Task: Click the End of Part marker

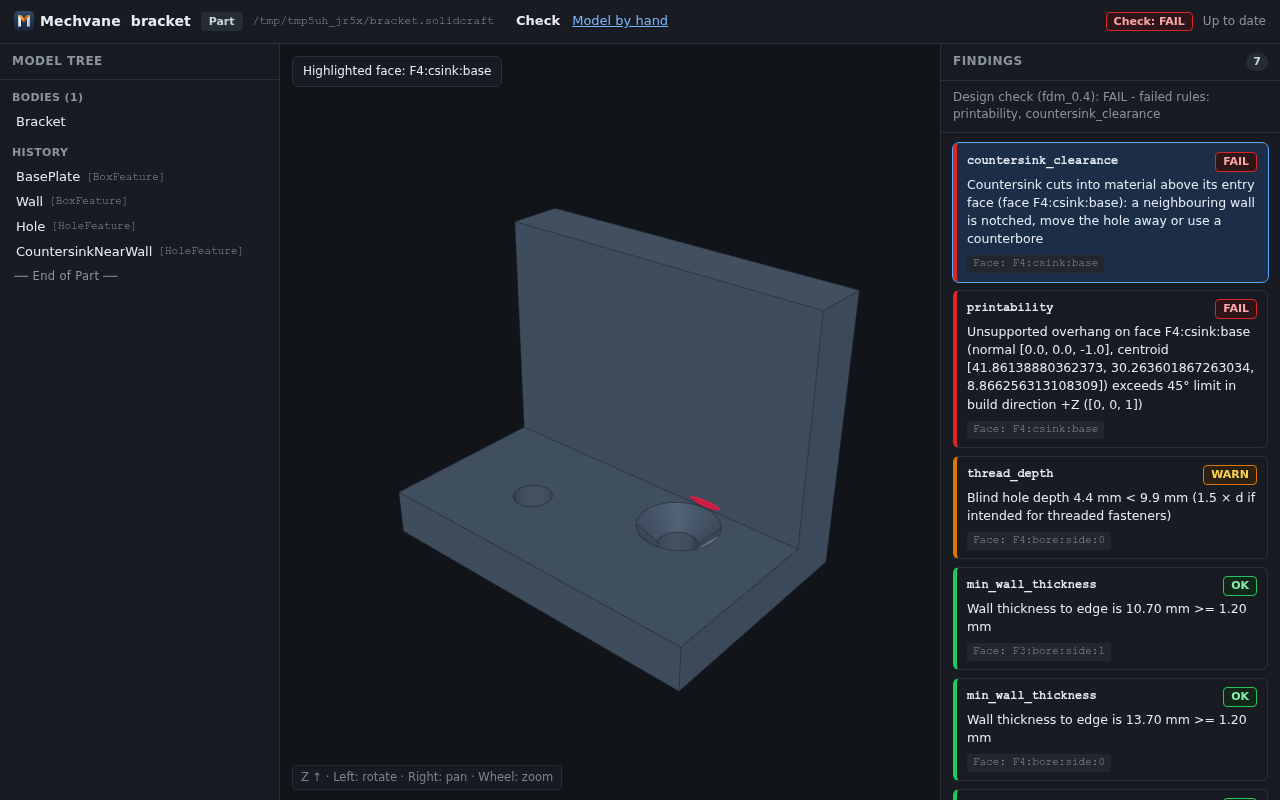Action: pyautogui.click(x=66, y=276)
